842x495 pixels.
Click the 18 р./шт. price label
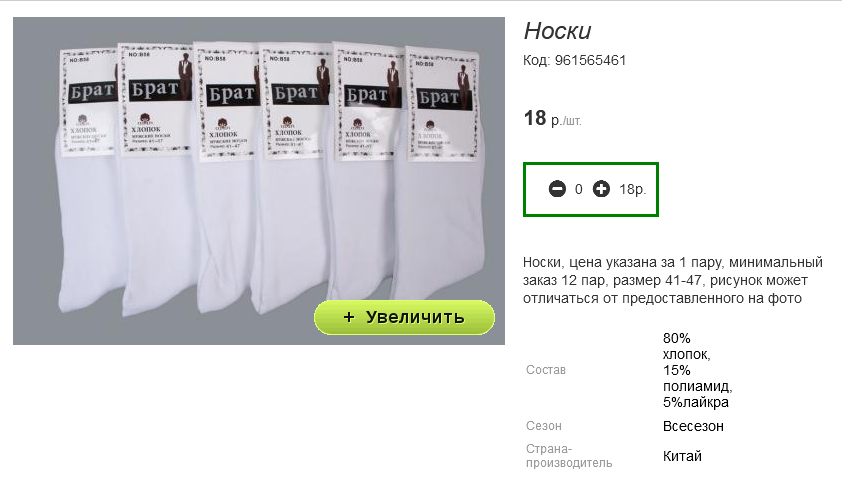553,119
